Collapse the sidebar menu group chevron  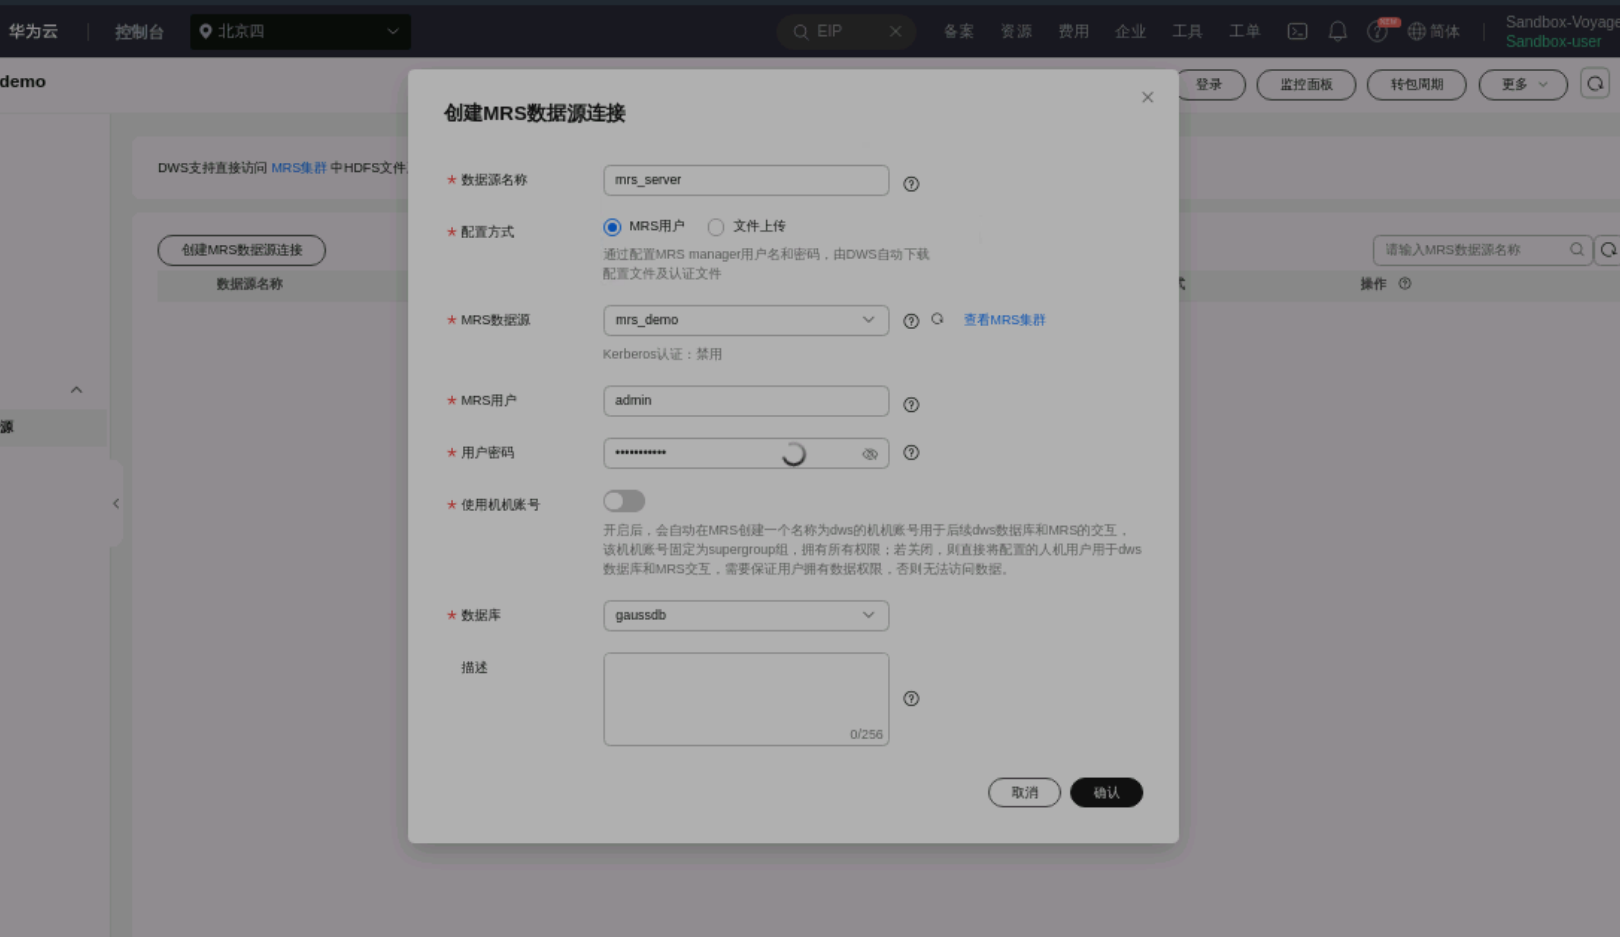tap(76, 390)
